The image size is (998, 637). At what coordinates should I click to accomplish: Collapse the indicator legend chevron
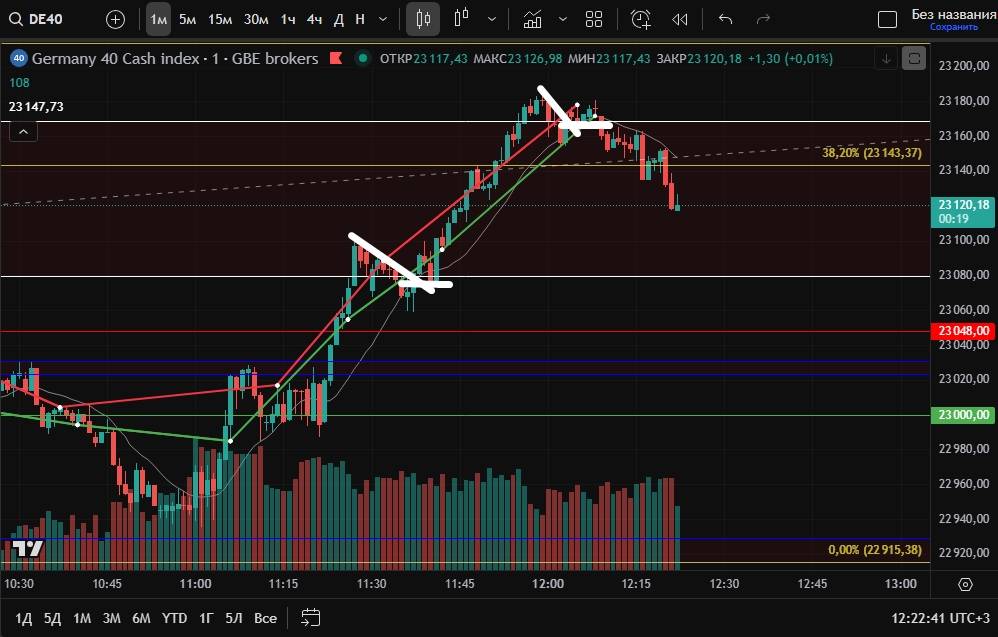(24, 130)
